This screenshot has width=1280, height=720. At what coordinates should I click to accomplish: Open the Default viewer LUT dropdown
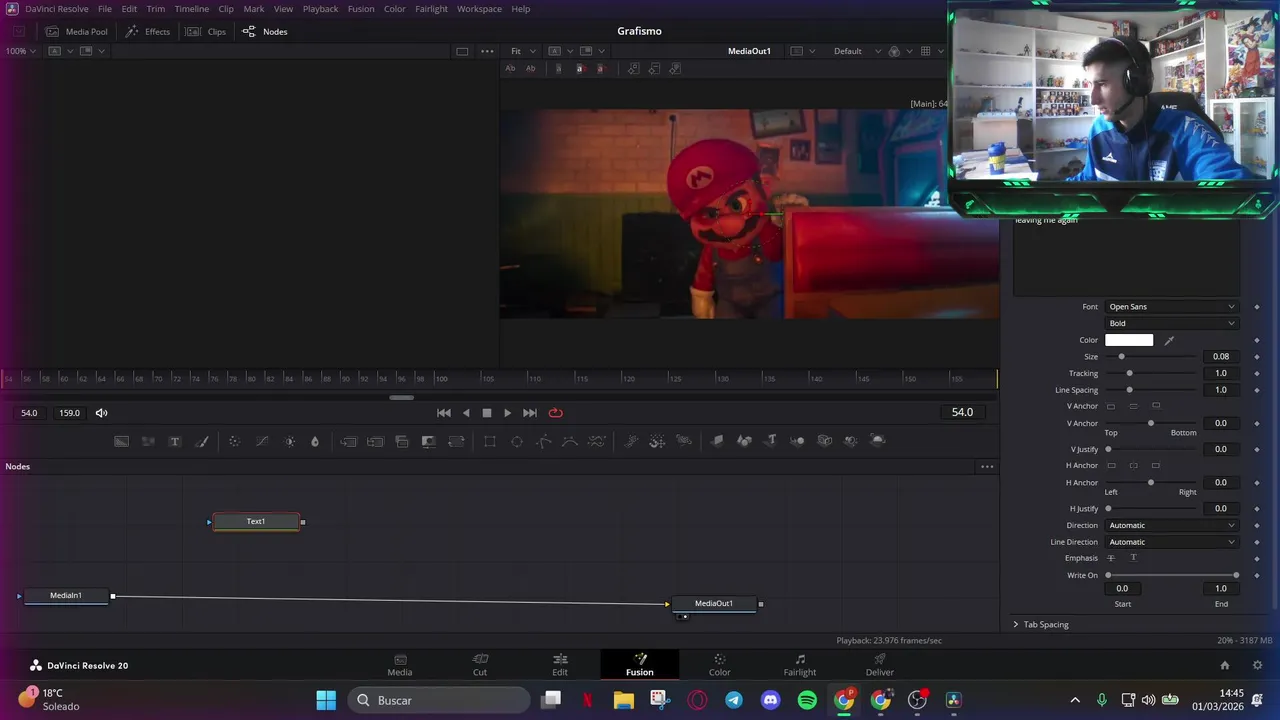point(857,51)
